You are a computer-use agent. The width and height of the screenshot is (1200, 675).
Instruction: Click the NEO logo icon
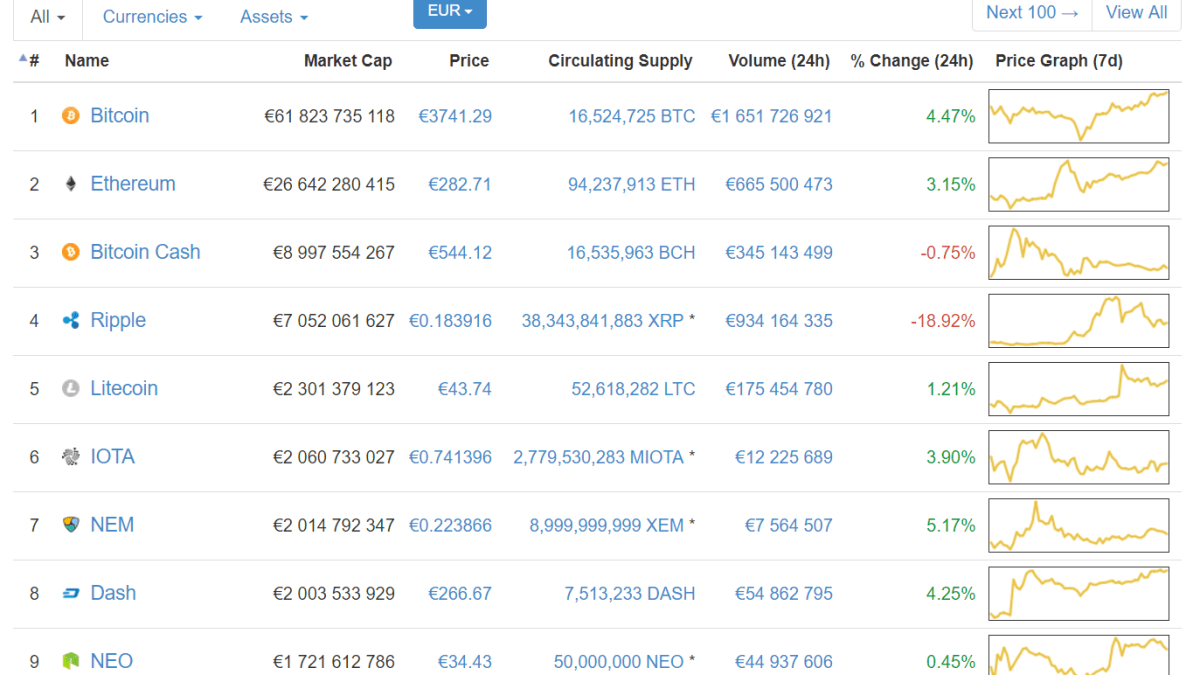point(70,661)
